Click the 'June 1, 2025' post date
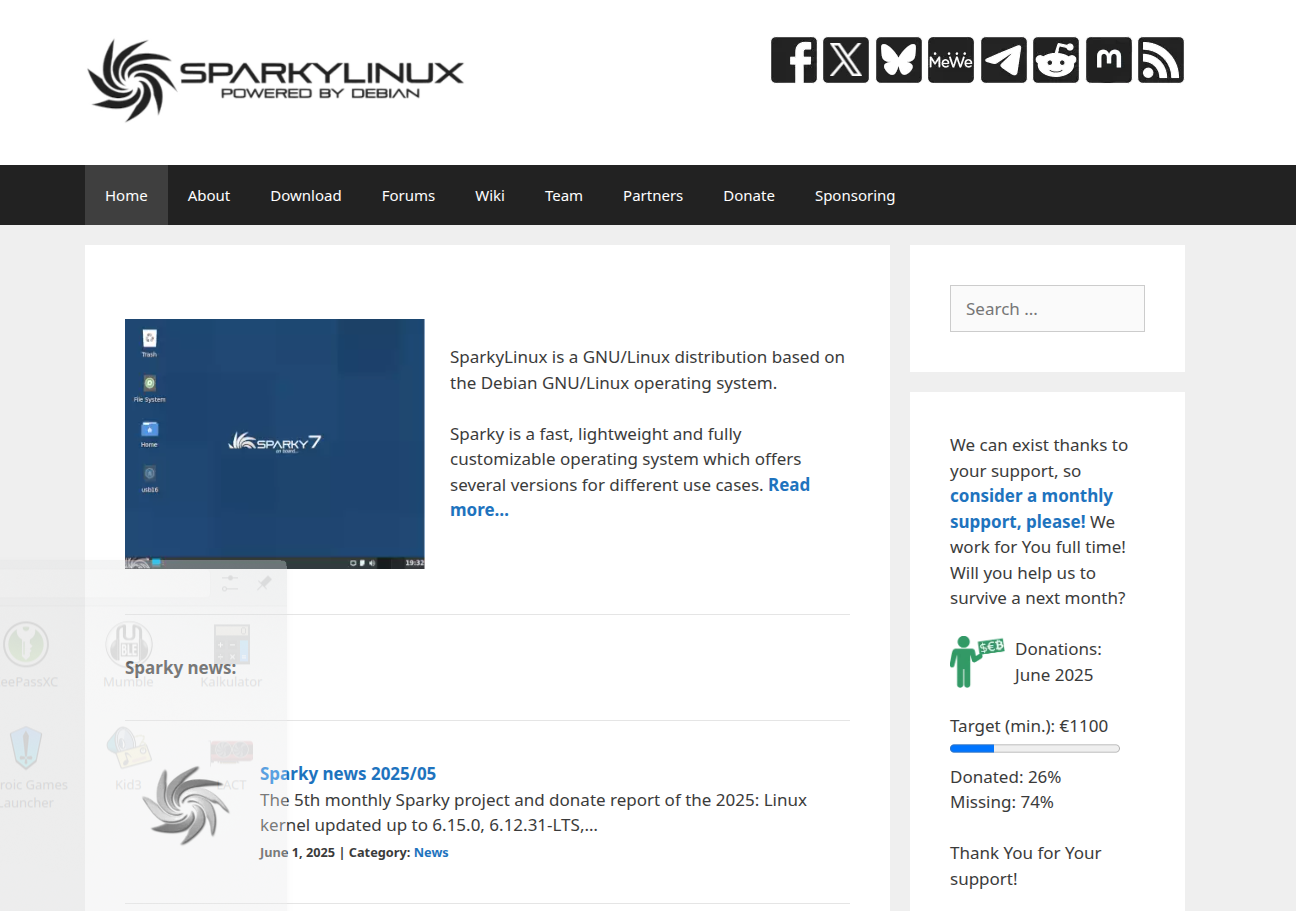Screen dimensions: 1296x911 [x=297, y=853]
